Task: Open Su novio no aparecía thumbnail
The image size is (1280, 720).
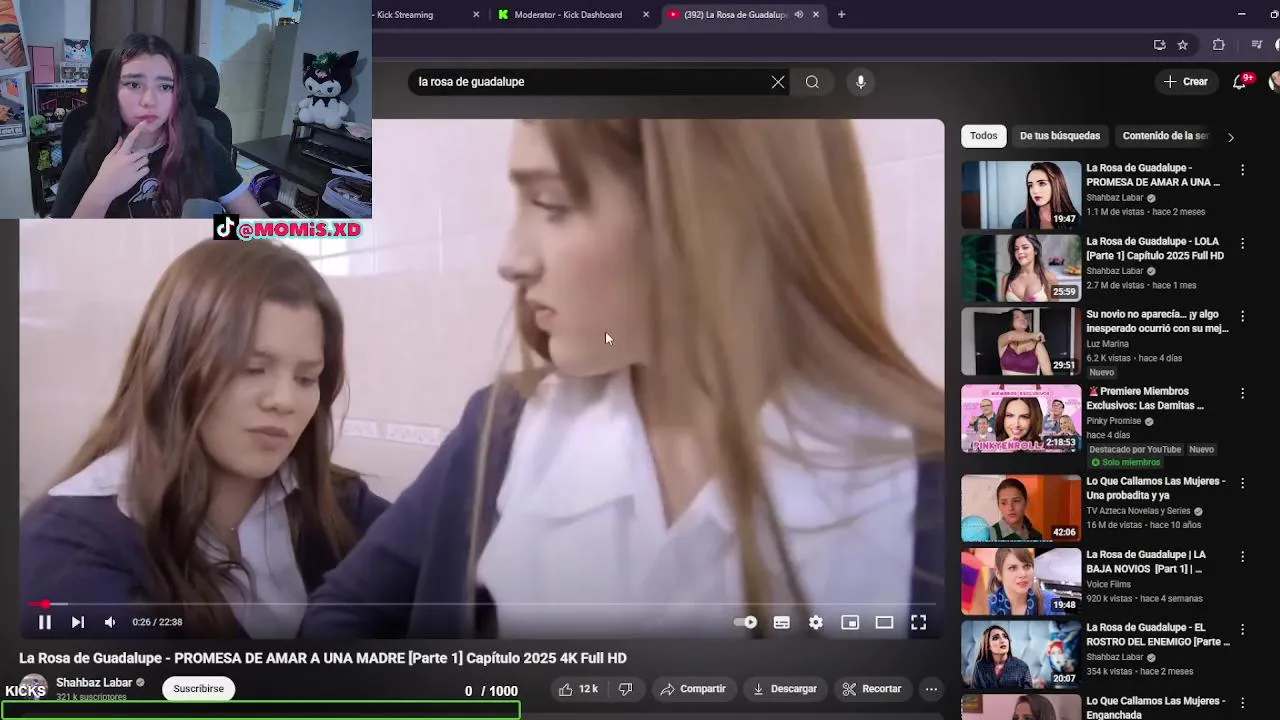Action: [x=1021, y=341]
